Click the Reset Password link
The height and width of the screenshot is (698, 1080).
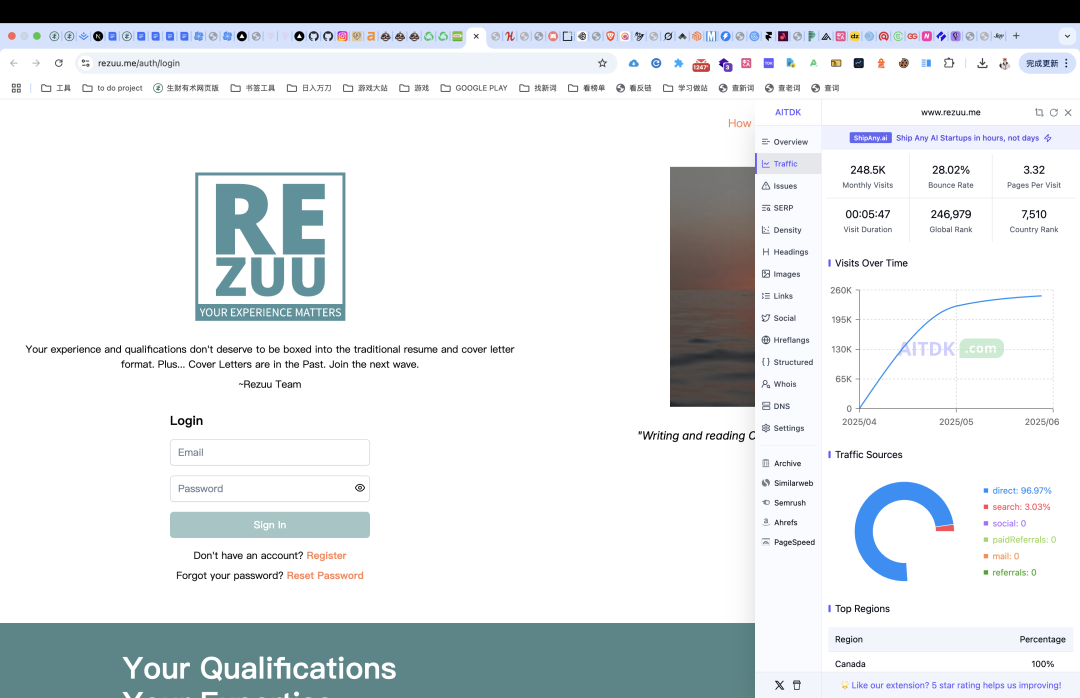[325, 576]
